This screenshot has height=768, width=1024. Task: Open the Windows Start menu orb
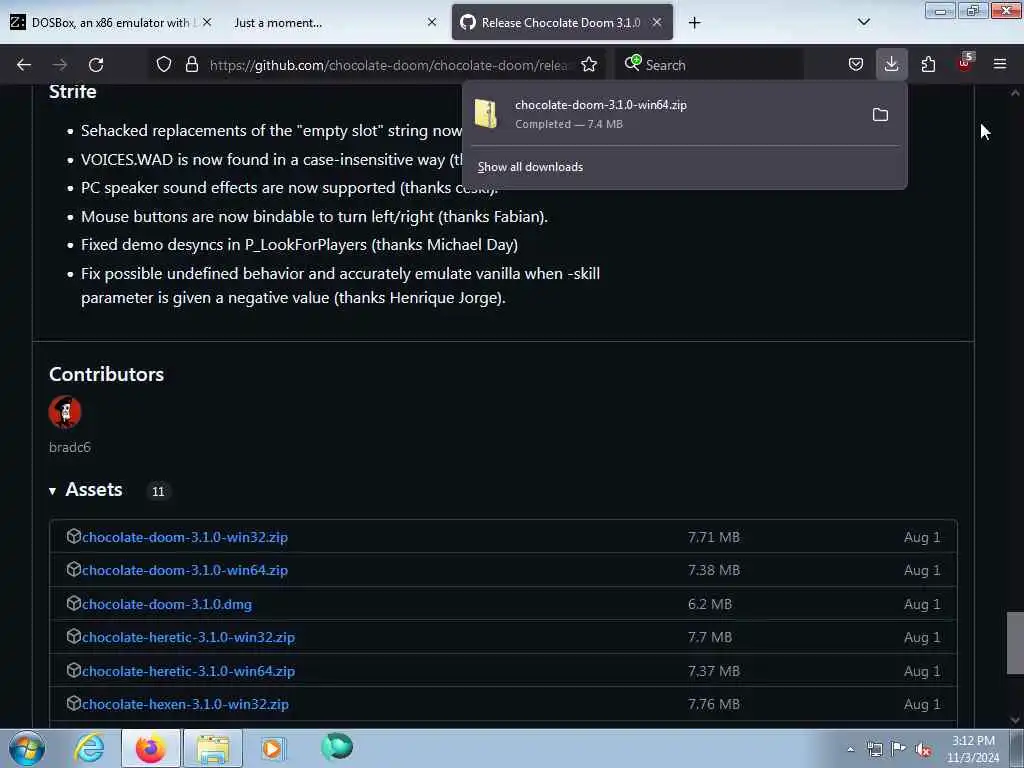[27, 748]
